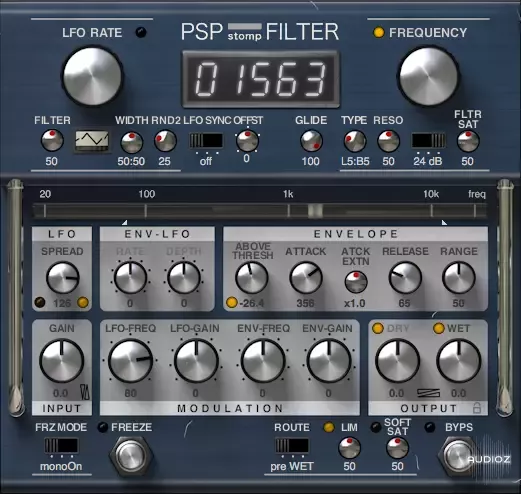Click the filter TYPE mini knob
The width and height of the screenshot is (521, 494).
[355, 141]
